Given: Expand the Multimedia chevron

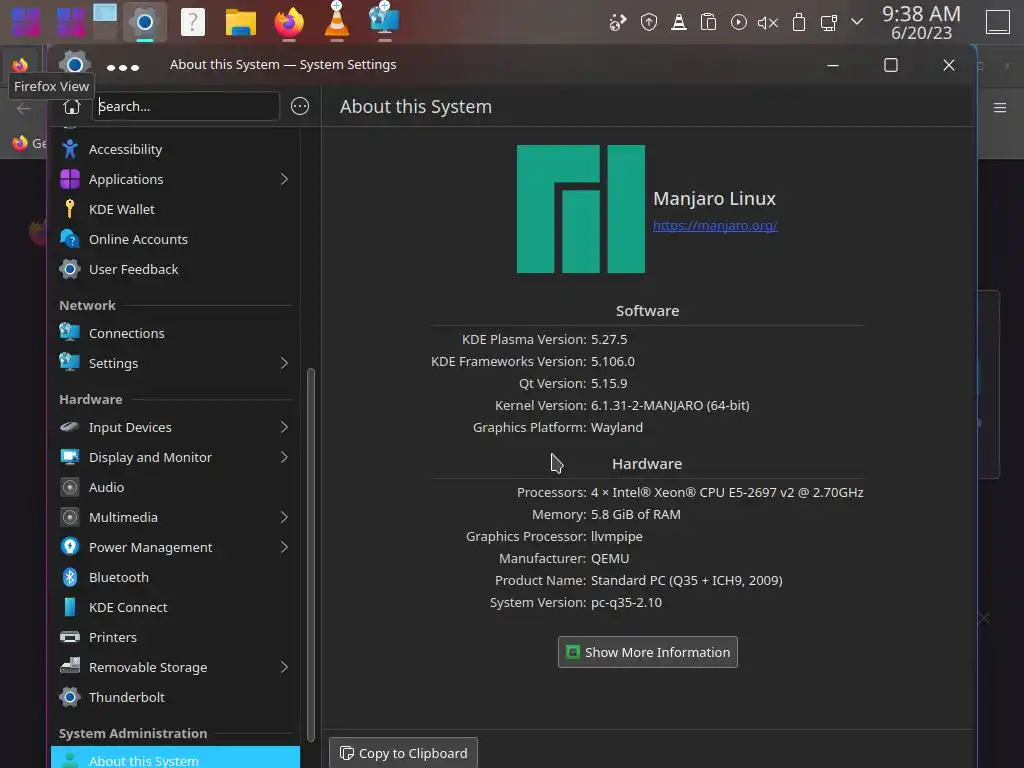Looking at the screenshot, I should click(284, 518).
